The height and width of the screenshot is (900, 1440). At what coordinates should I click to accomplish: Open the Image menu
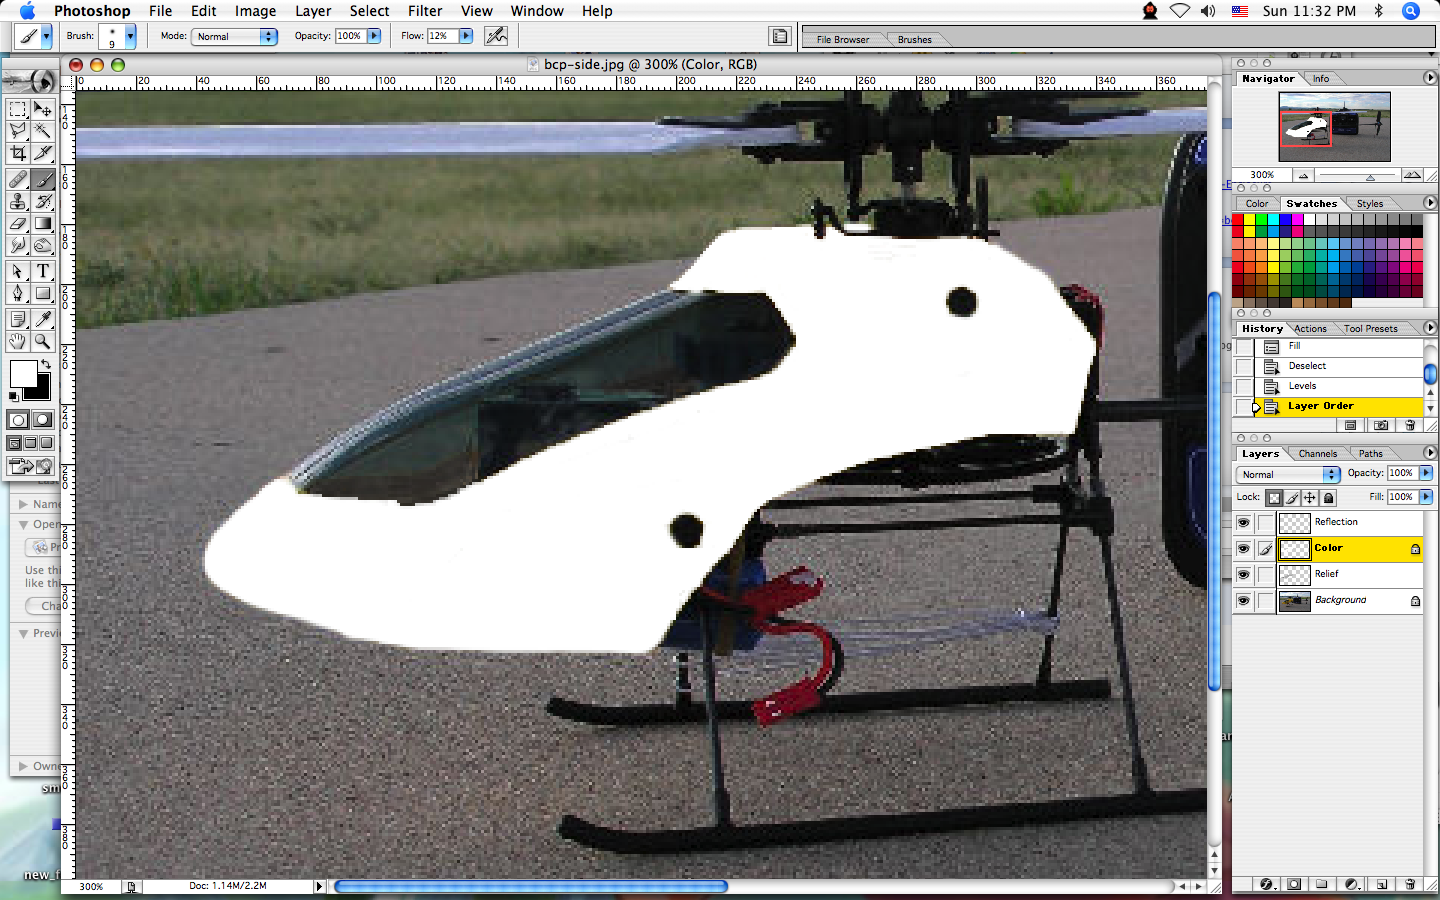[x=255, y=11]
